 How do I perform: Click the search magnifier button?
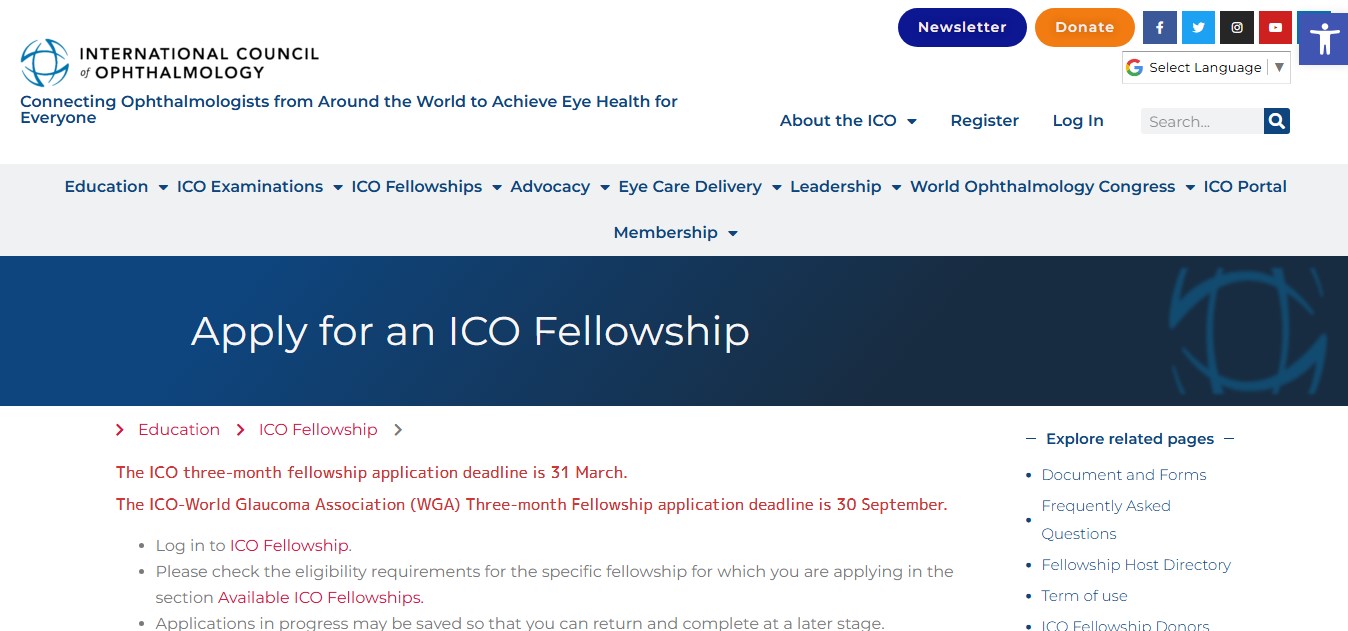(1276, 121)
